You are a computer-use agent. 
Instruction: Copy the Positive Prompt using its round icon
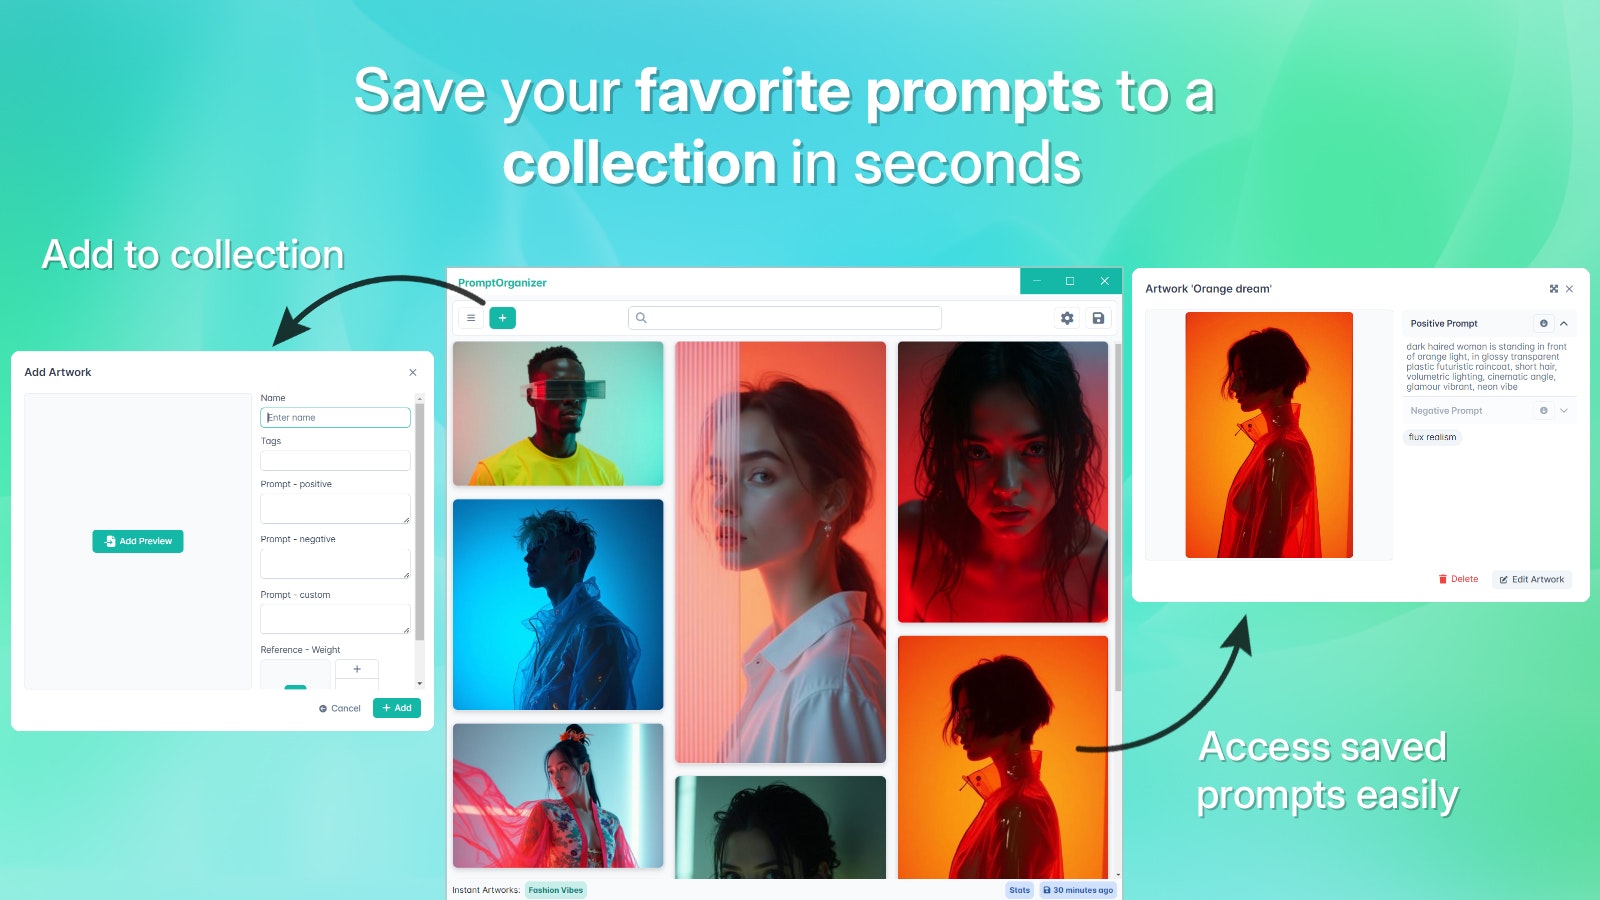(1544, 323)
